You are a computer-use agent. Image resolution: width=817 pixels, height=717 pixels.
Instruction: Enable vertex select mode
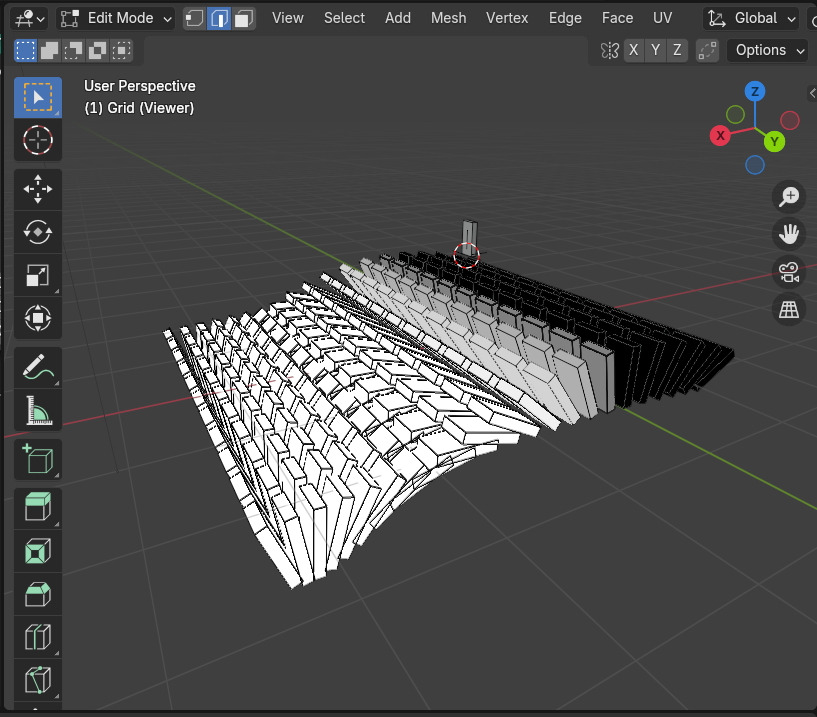click(194, 19)
